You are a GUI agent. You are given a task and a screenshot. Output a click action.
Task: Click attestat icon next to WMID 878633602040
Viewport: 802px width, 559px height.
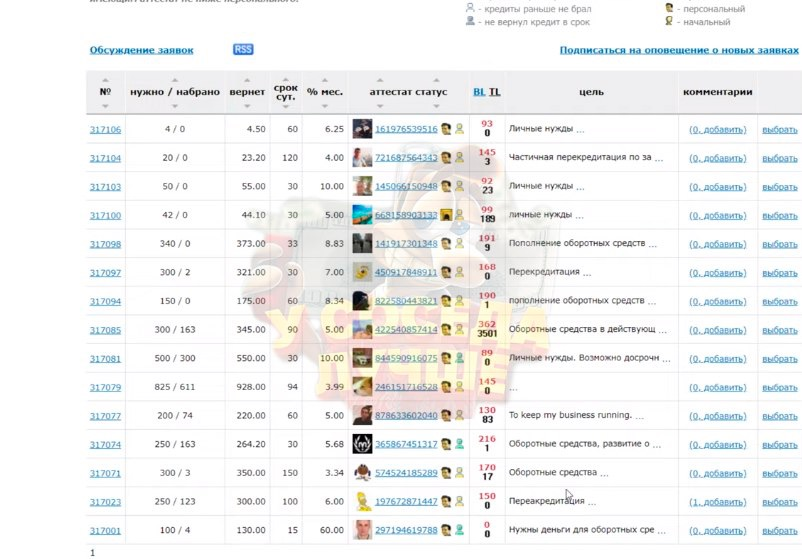(446, 416)
